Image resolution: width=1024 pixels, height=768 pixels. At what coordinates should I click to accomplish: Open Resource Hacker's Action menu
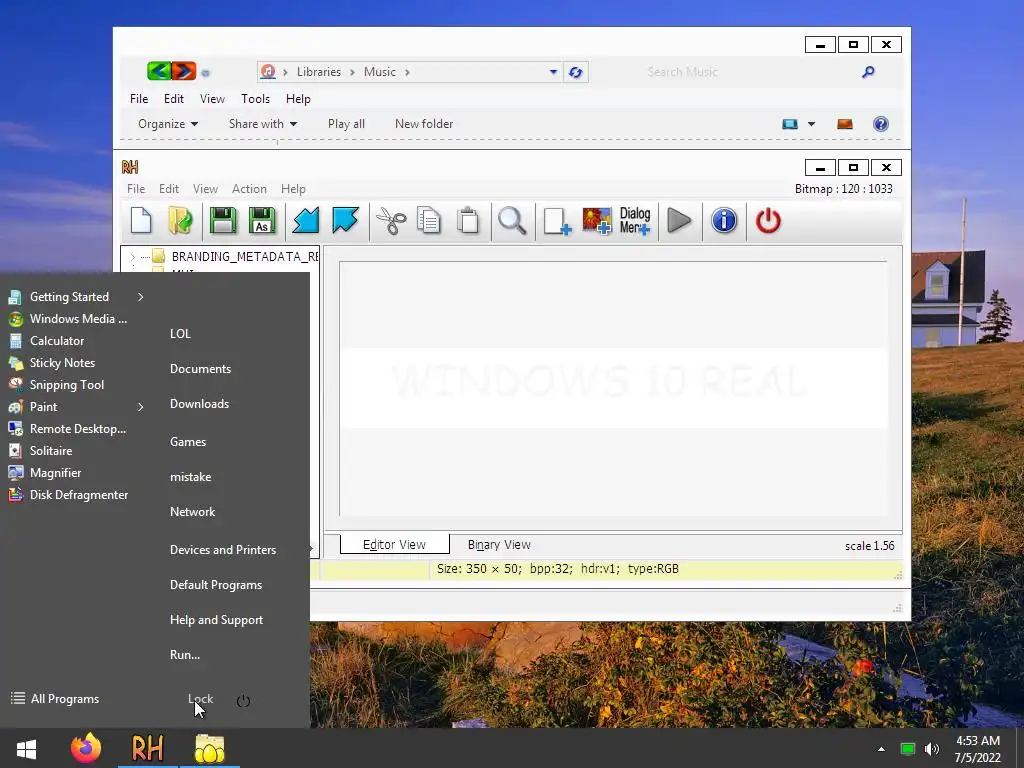point(249,189)
